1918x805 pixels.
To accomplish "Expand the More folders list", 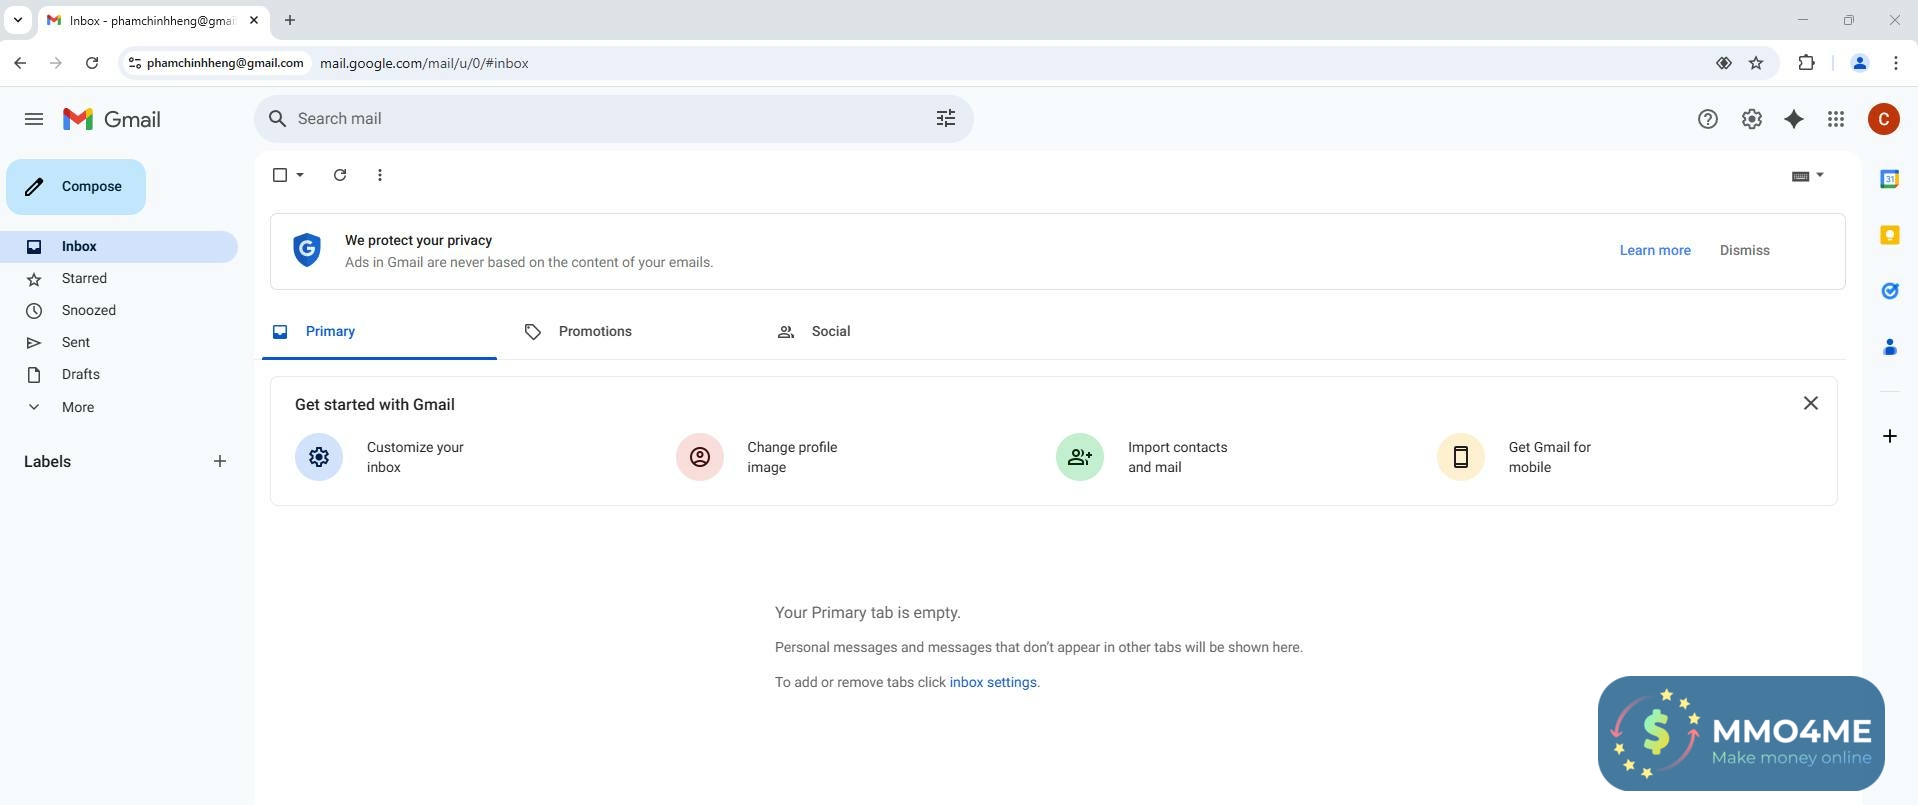I will click(x=77, y=407).
